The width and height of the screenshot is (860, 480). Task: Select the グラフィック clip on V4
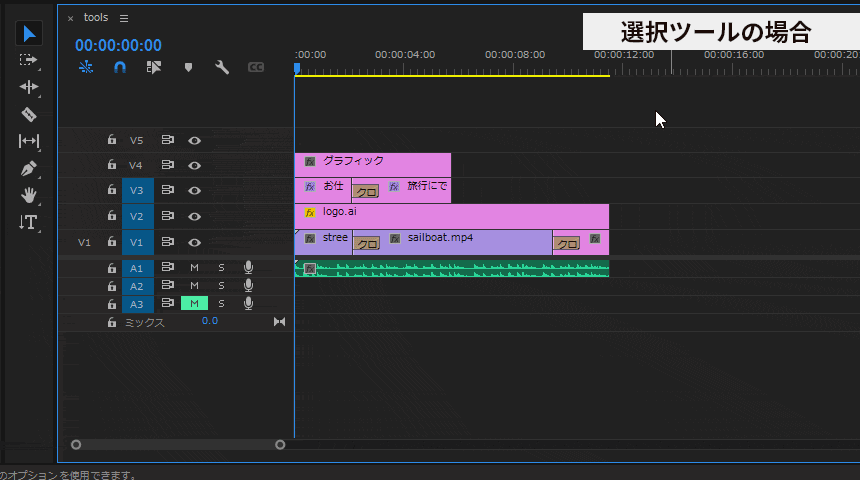point(372,165)
